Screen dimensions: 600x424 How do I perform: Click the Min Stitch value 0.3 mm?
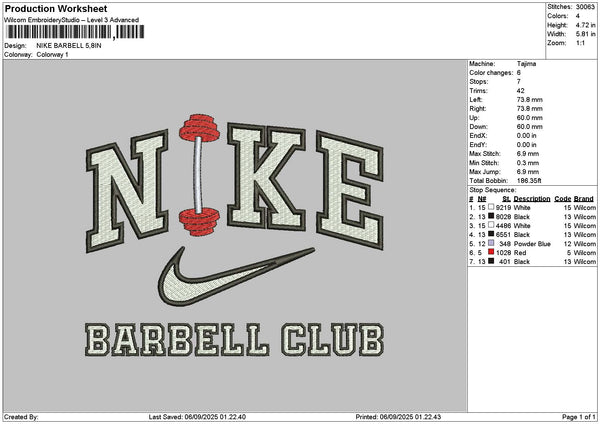click(528, 163)
